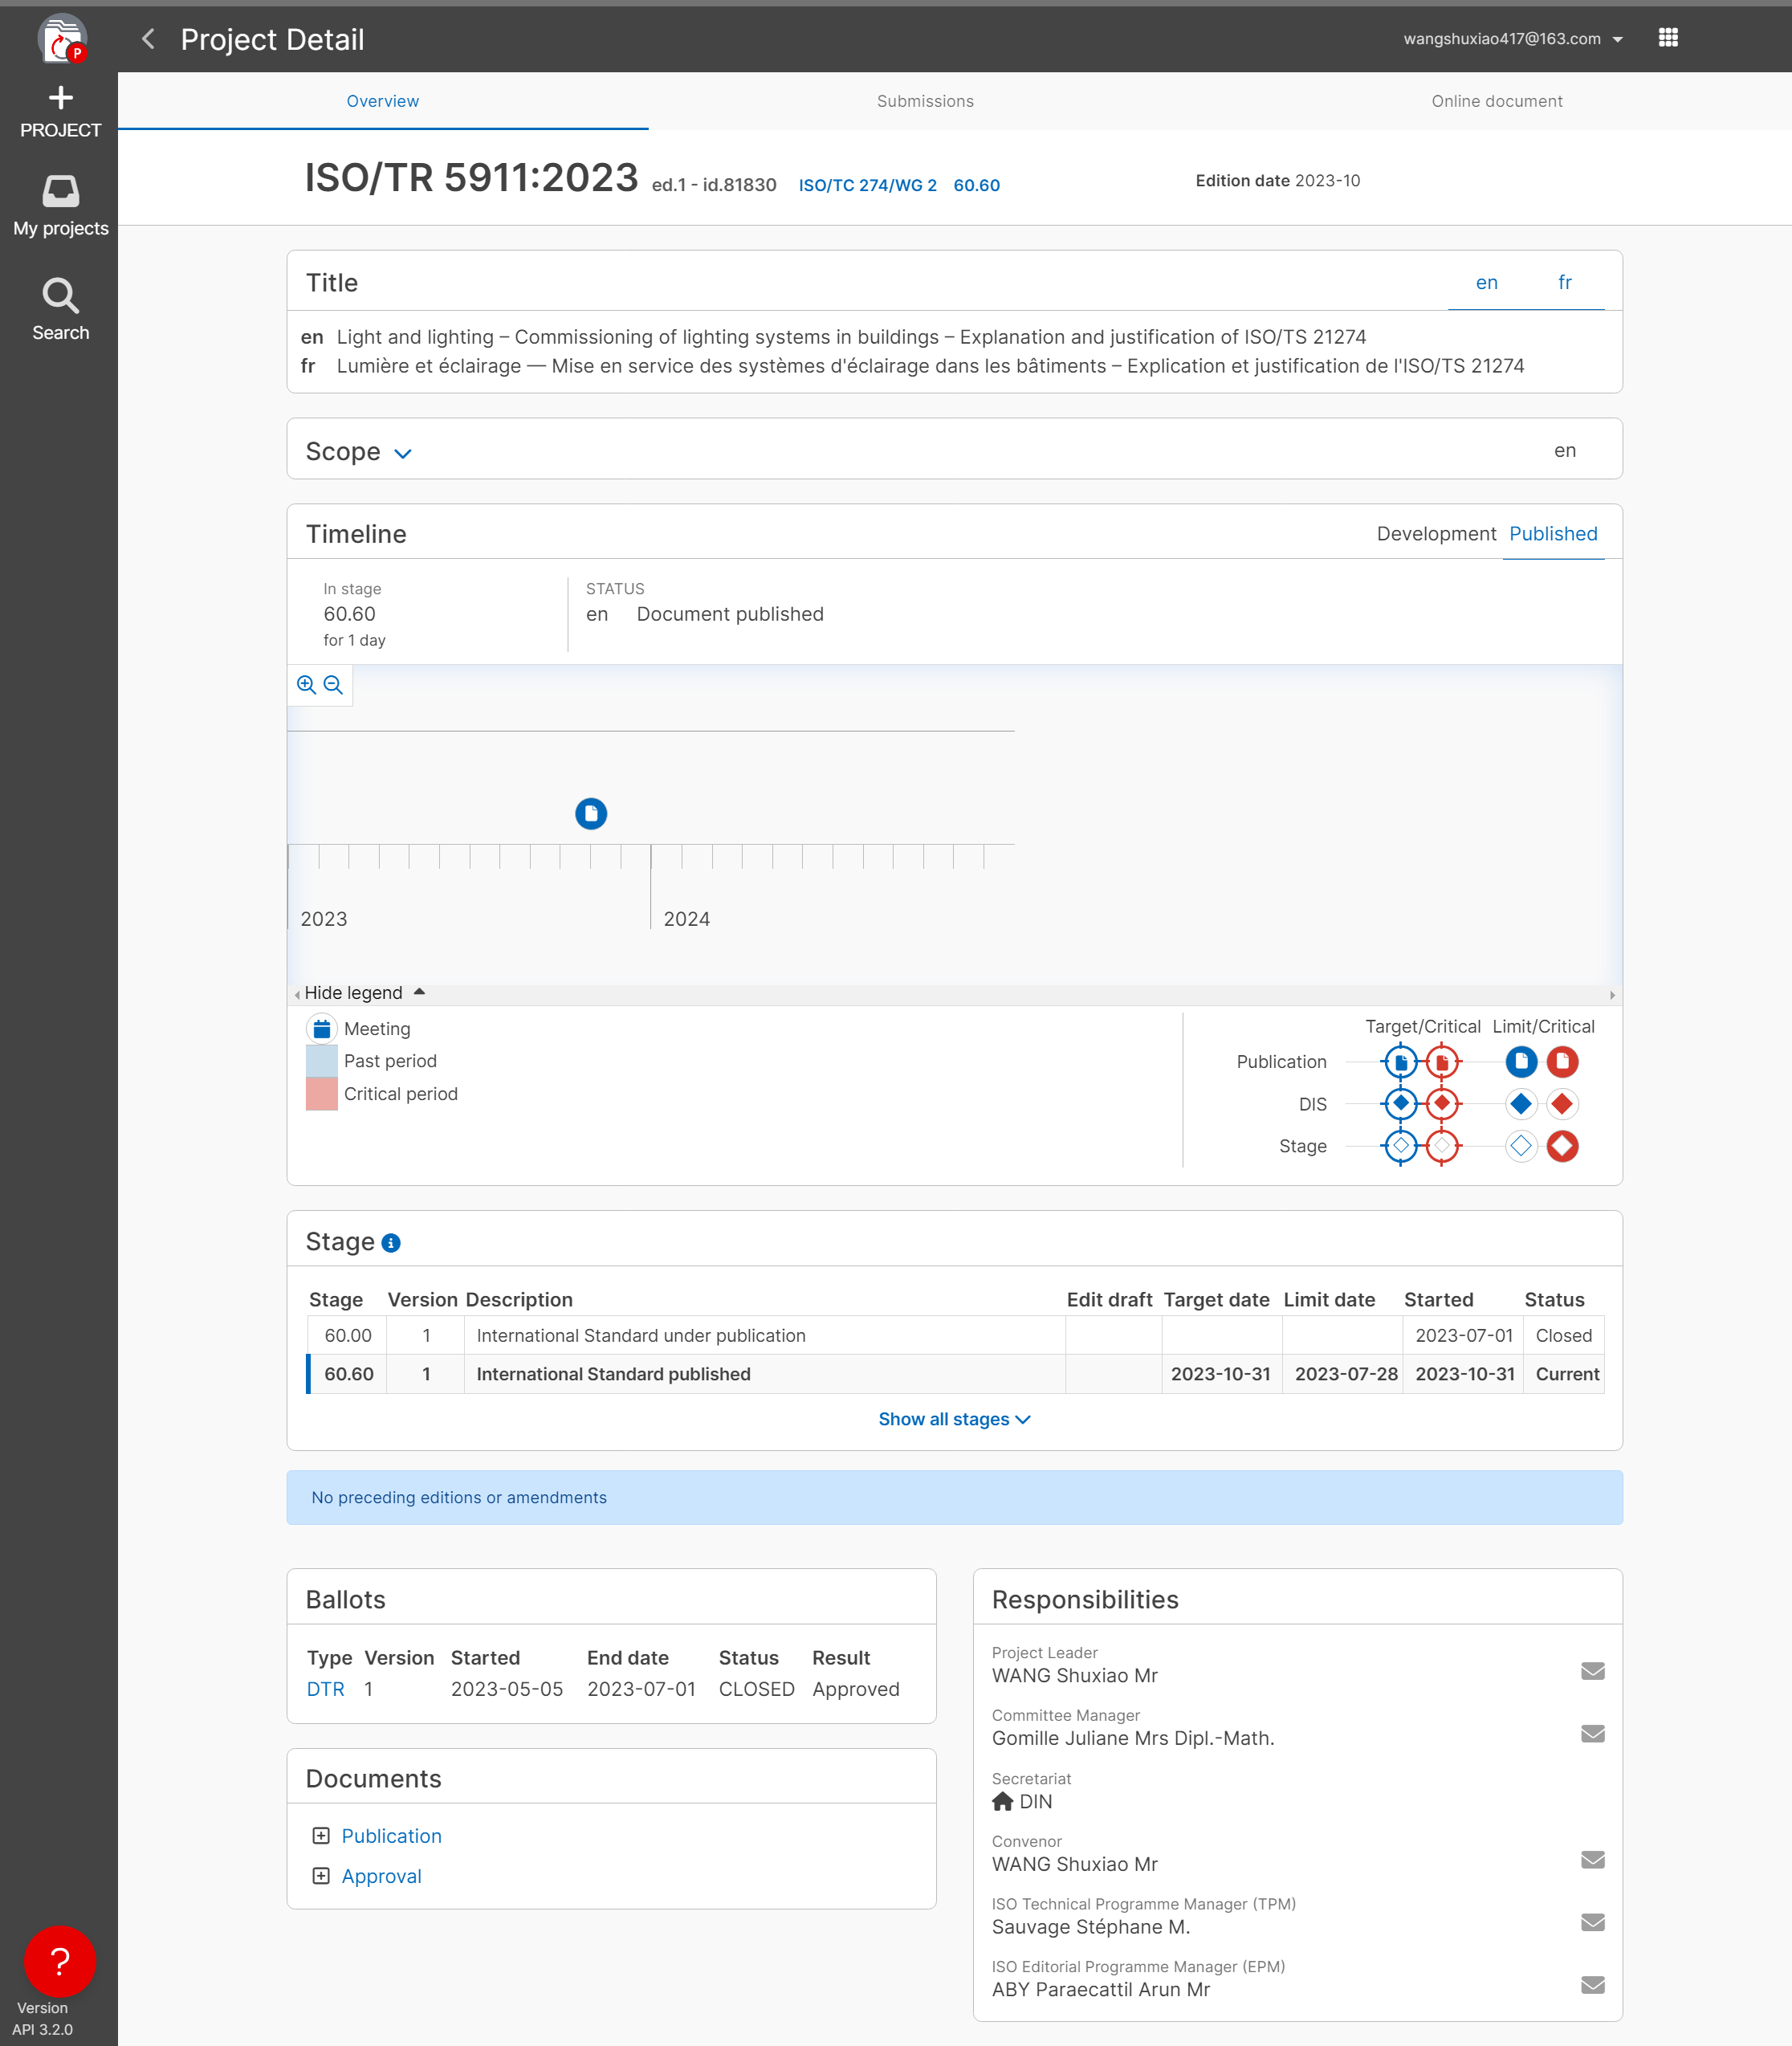Show all stages
The height and width of the screenshot is (2046, 1792).
tap(954, 1419)
